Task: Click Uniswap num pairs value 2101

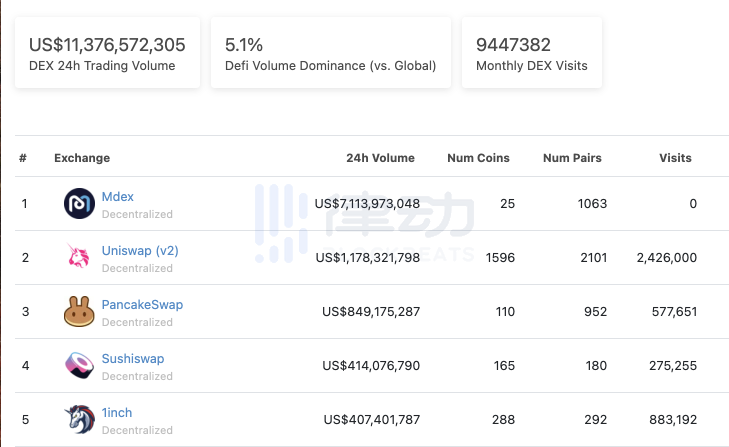Action: coord(593,257)
